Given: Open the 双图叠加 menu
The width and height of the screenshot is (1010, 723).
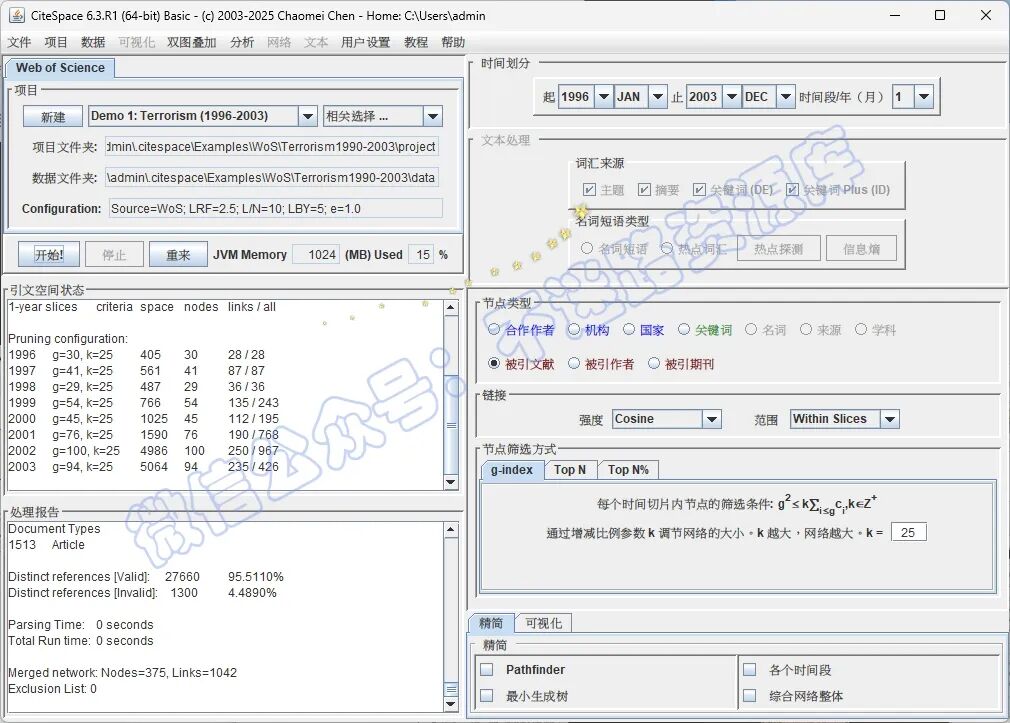Looking at the screenshot, I should click(x=191, y=42).
